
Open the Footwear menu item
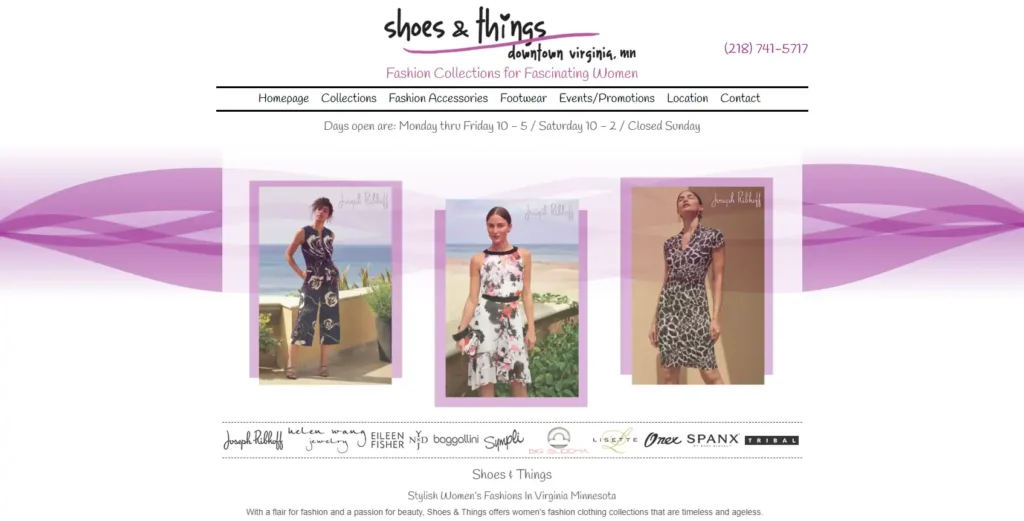pos(523,98)
